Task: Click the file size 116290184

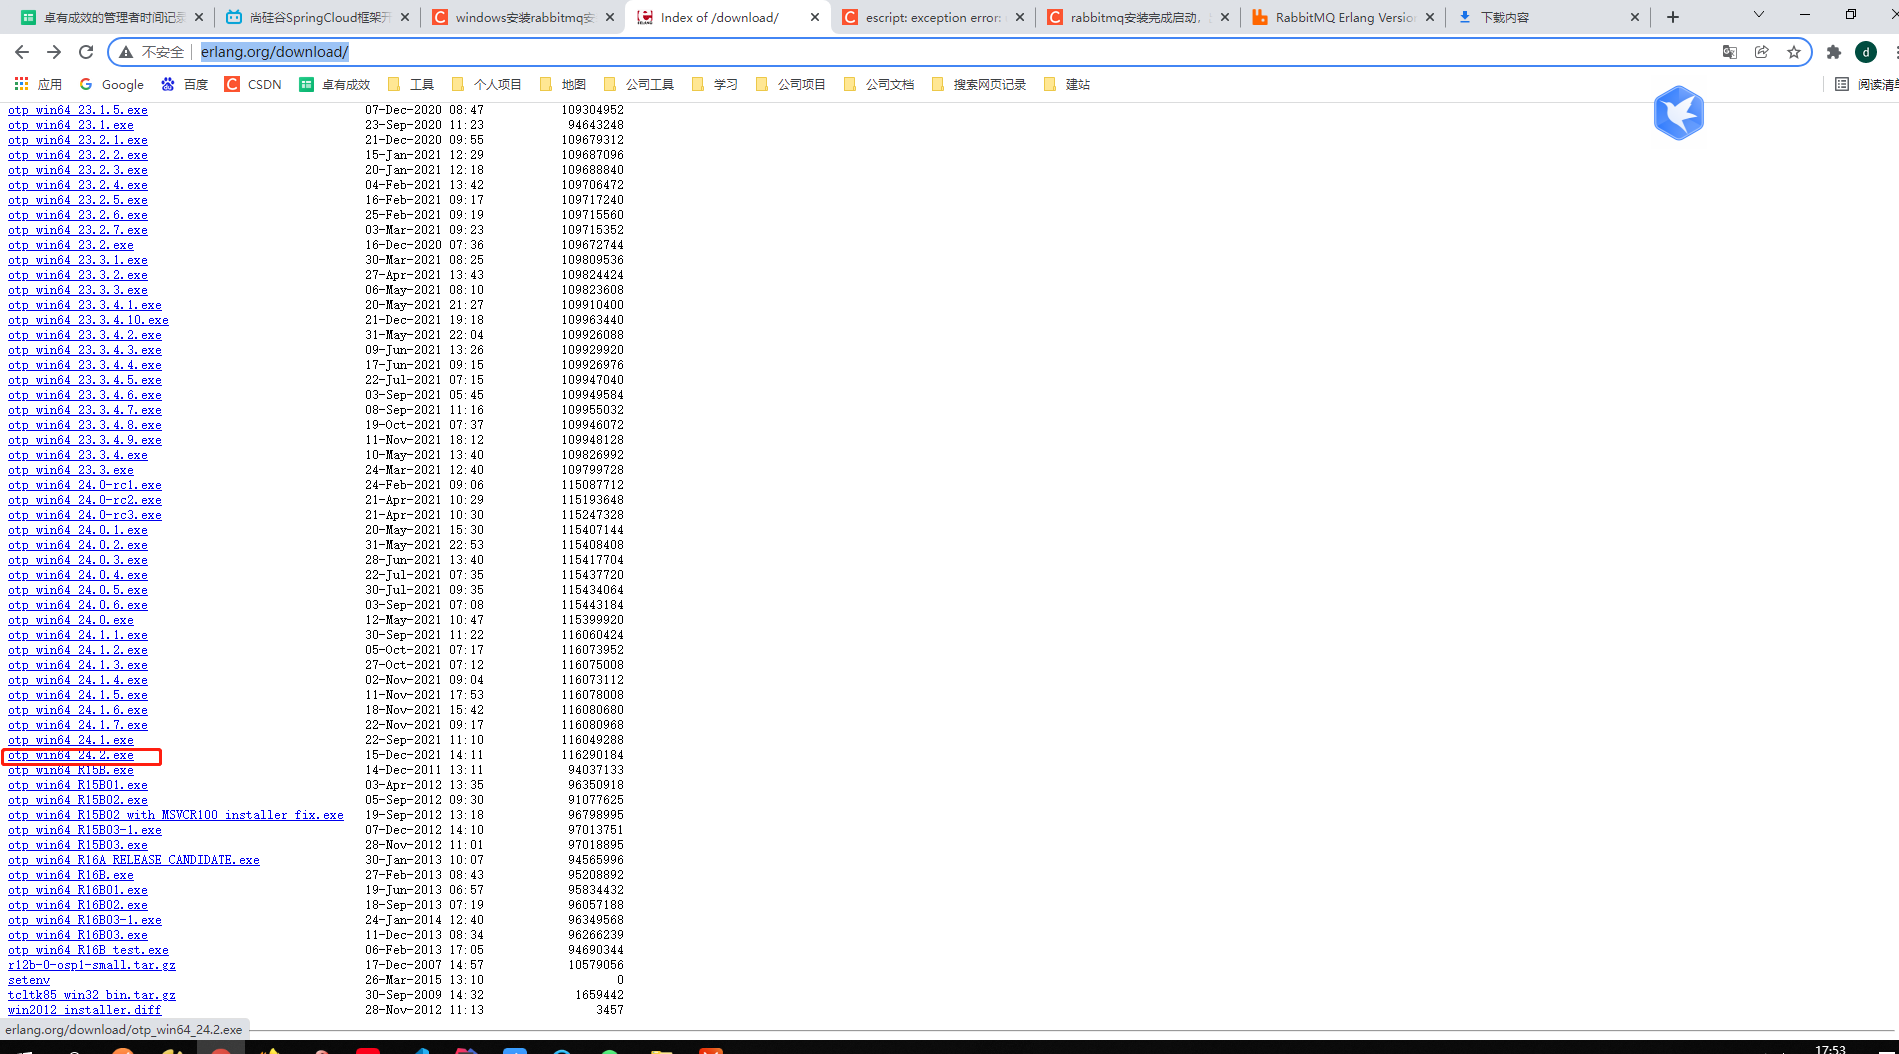Action: (x=592, y=756)
